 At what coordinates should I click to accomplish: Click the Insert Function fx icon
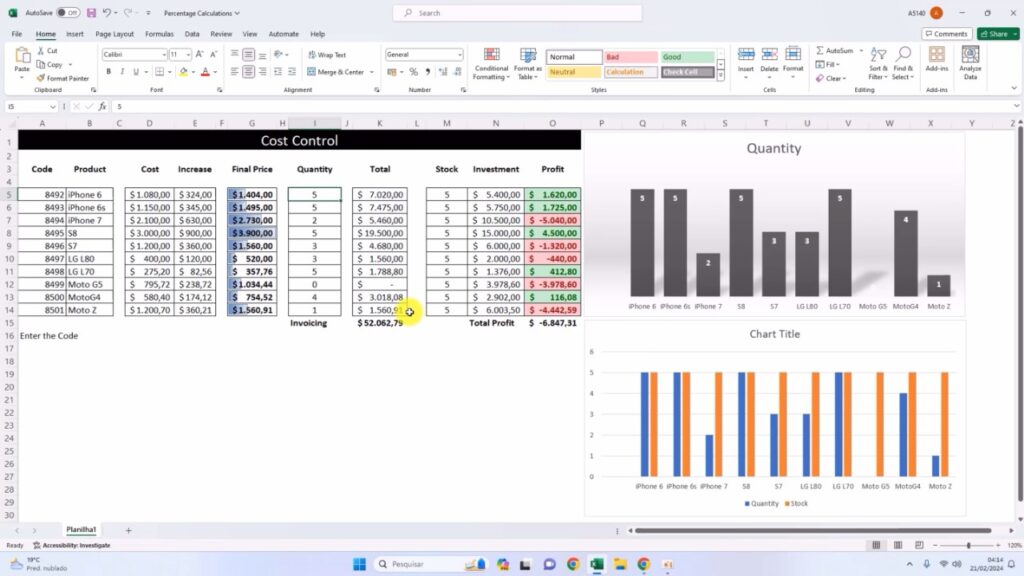(x=103, y=106)
